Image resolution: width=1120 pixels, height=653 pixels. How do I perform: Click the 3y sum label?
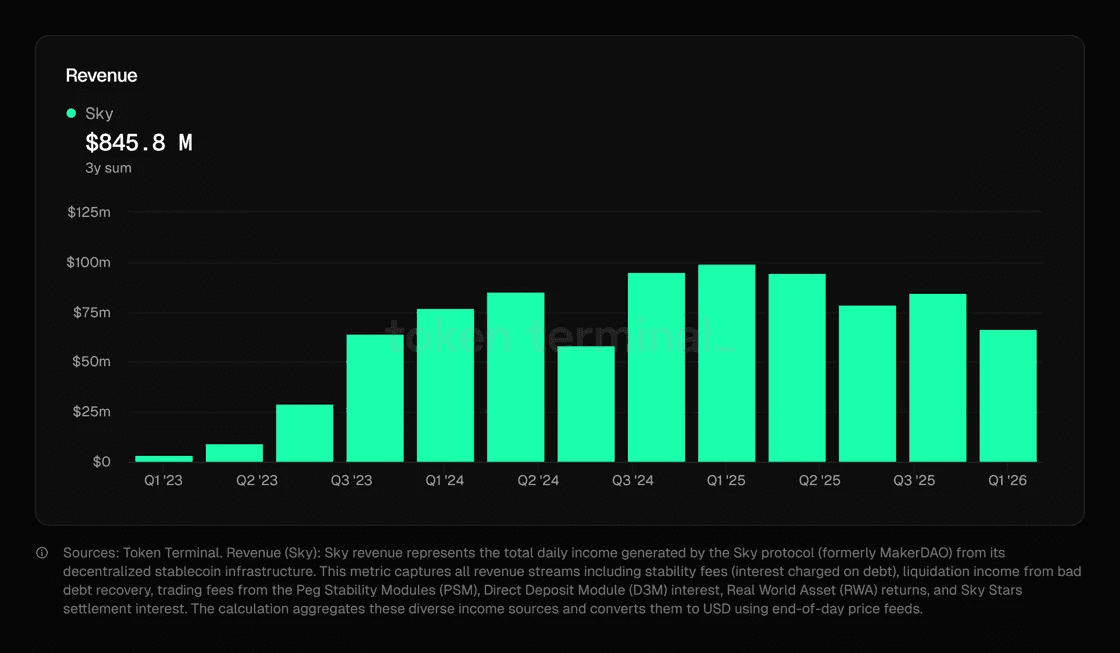[x=109, y=168]
